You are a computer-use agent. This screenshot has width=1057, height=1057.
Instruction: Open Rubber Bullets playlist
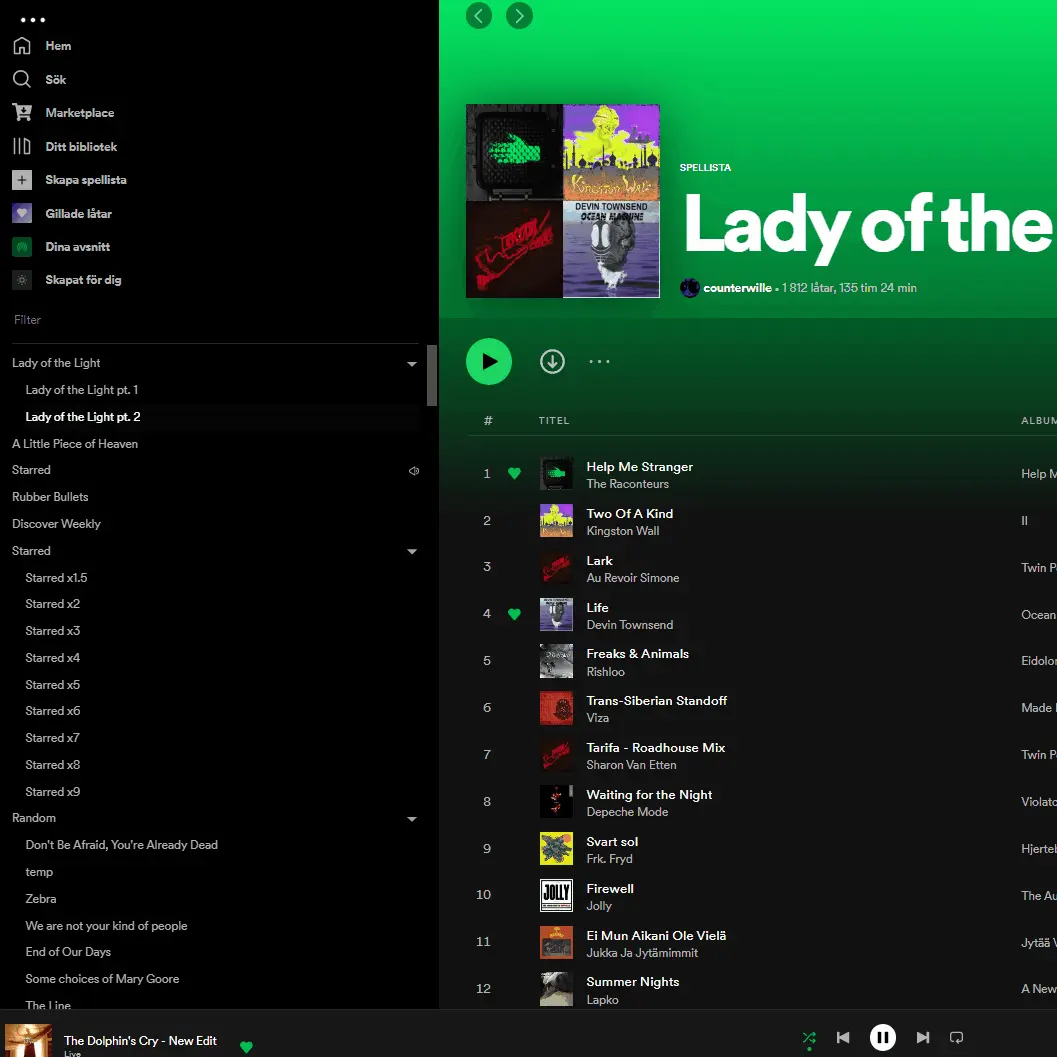(x=50, y=497)
